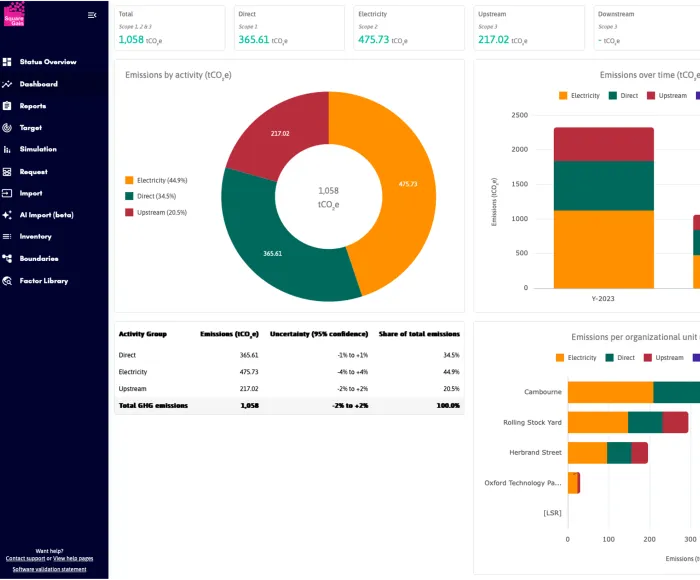Click View help pages link

(73, 559)
